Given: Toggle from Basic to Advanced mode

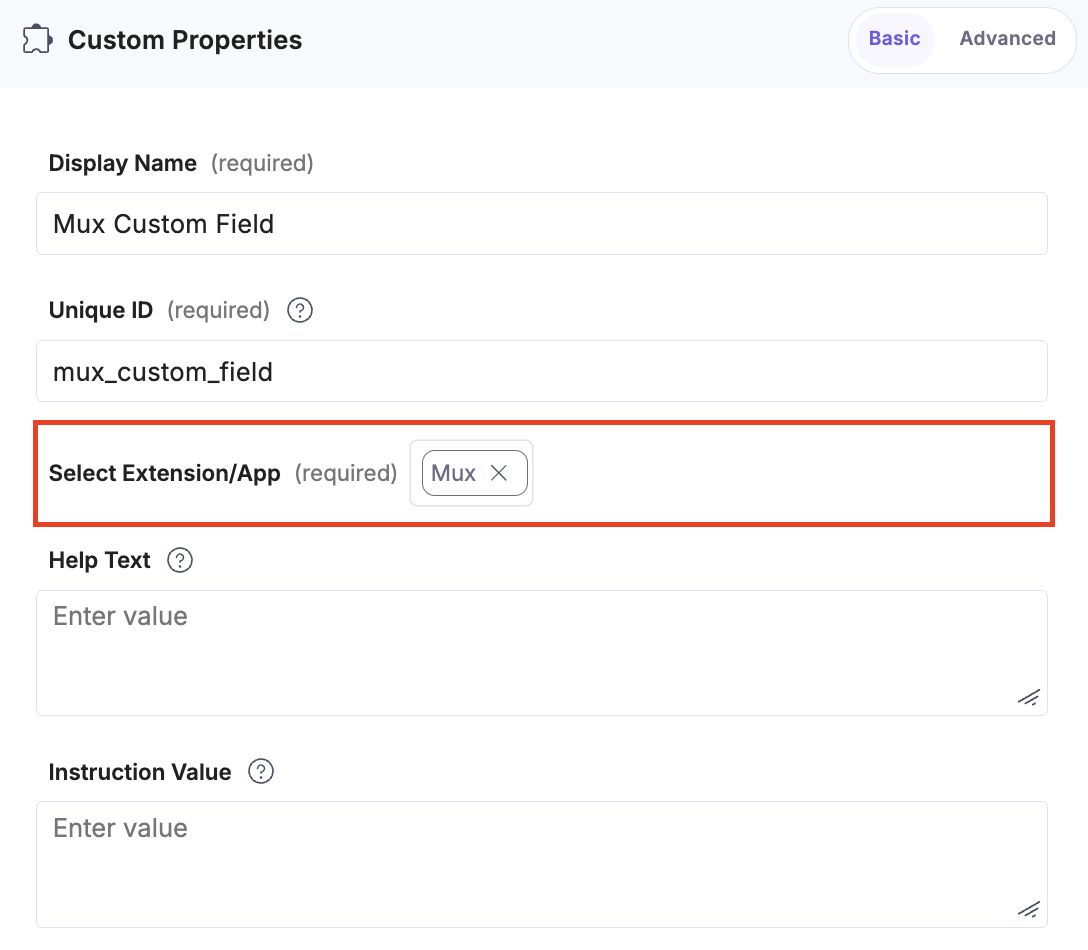Looking at the screenshot, I should (1007, 38).
